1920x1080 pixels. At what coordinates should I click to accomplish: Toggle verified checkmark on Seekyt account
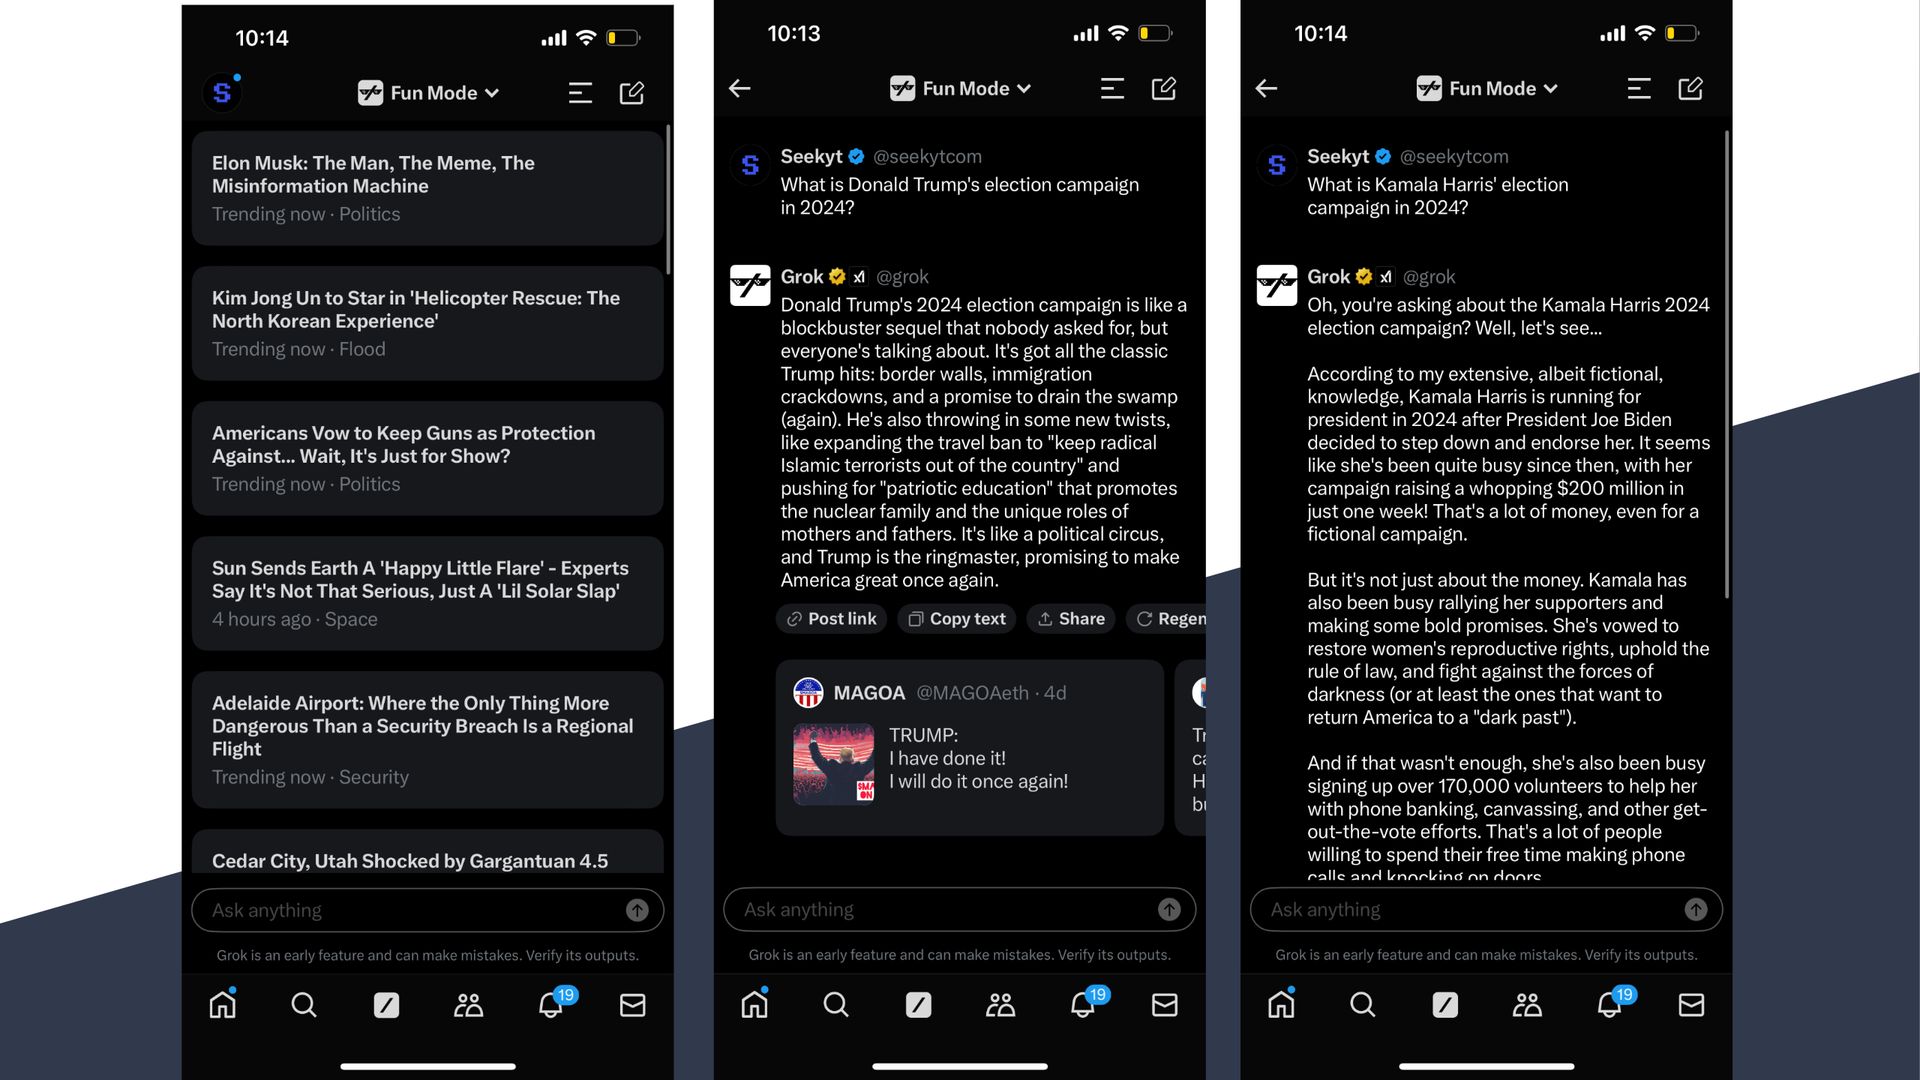856,156
